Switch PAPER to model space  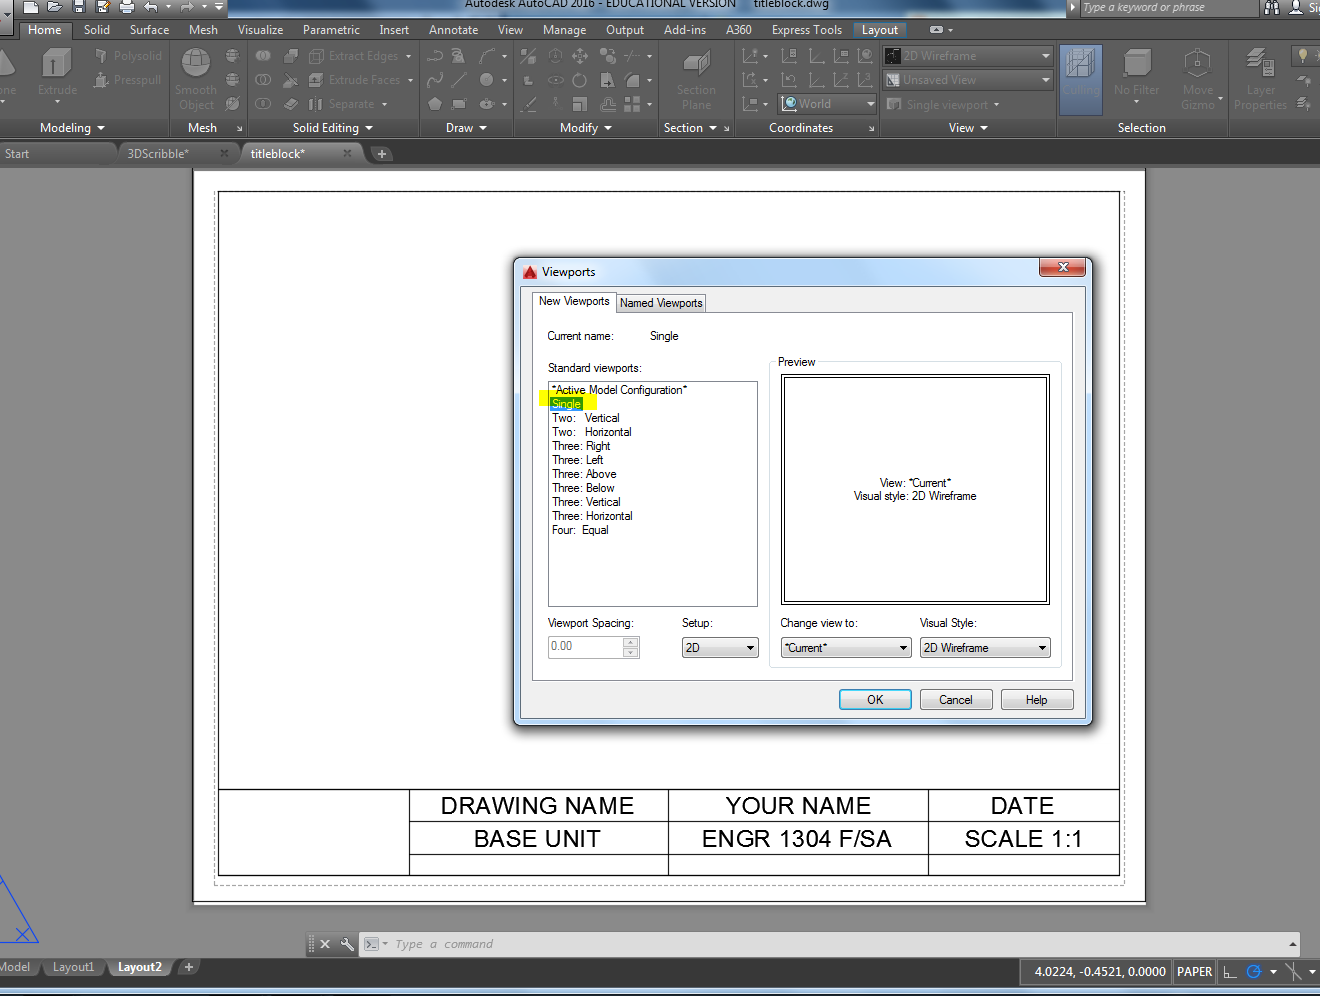(1193, 971)
